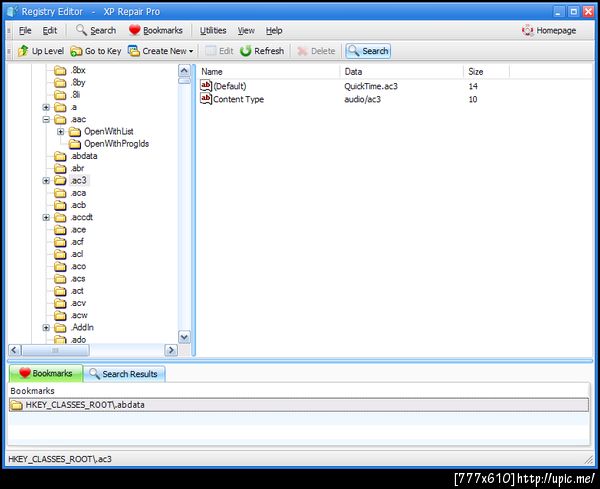Expand the .a registry key
600x489 pixels.
click(x=46, y=107)
